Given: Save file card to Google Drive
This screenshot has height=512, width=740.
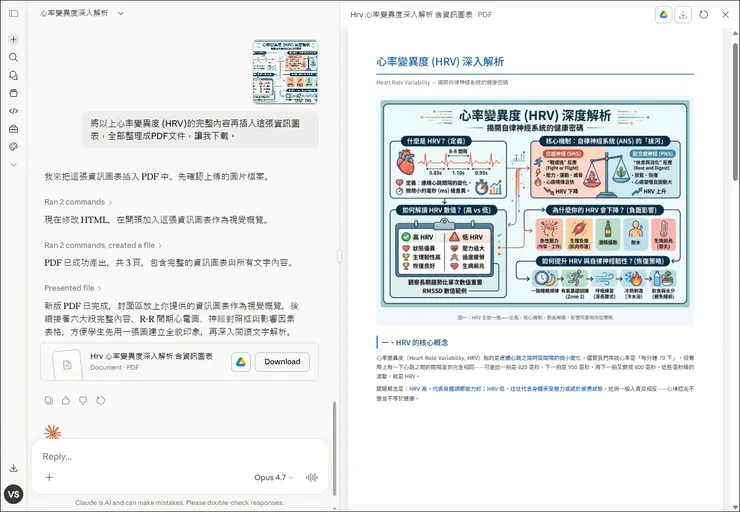Looking at the screenshot, I should 241,362.
